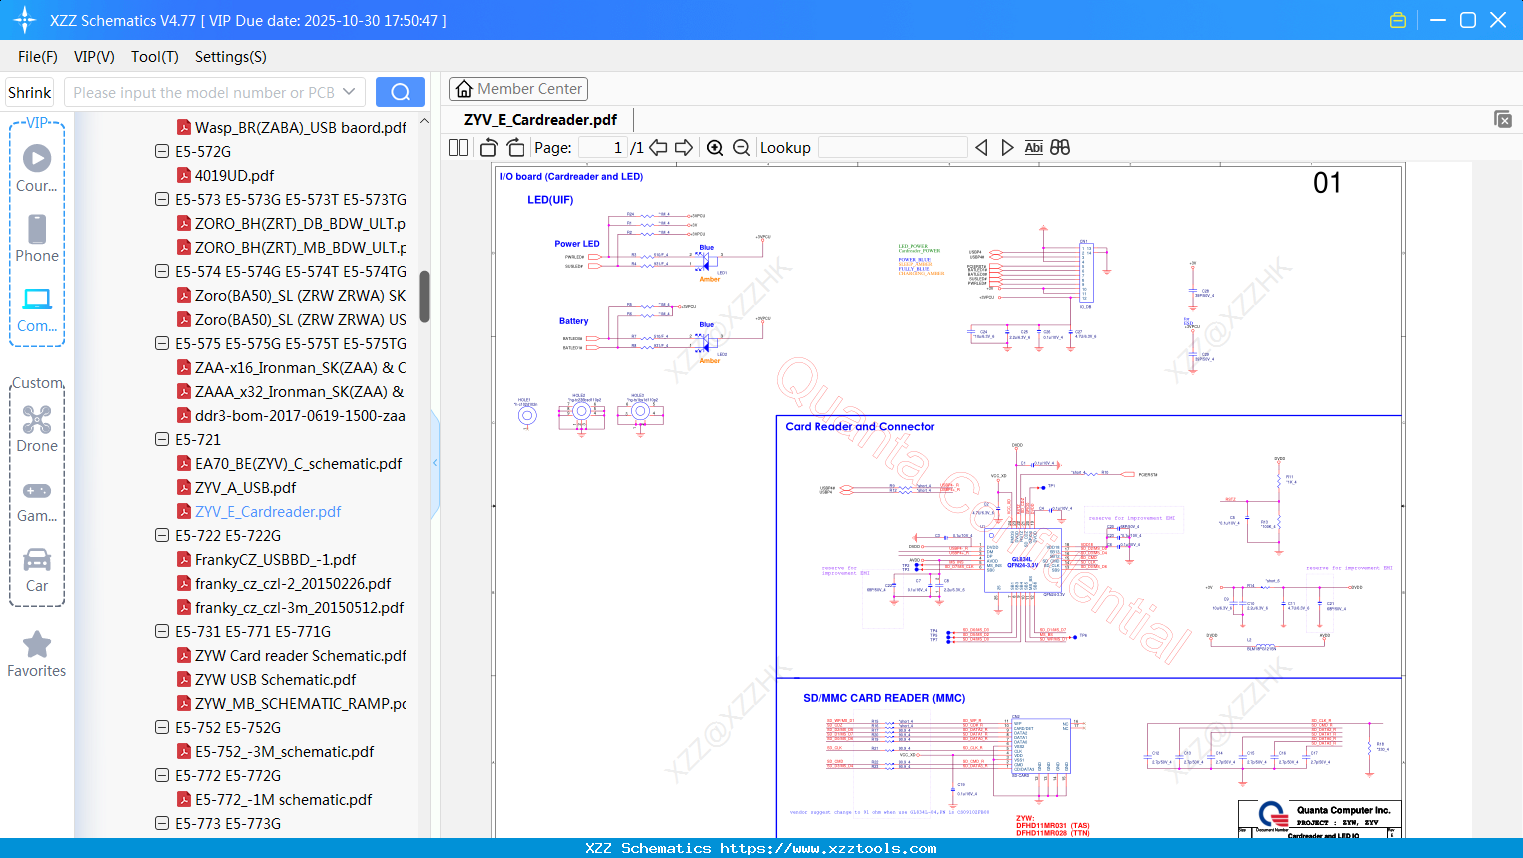This screenshot has width=1523, height=858.
Task: Collapse the E5-572G tree folder
Action: pyautogui.click(x=162, y=151)
